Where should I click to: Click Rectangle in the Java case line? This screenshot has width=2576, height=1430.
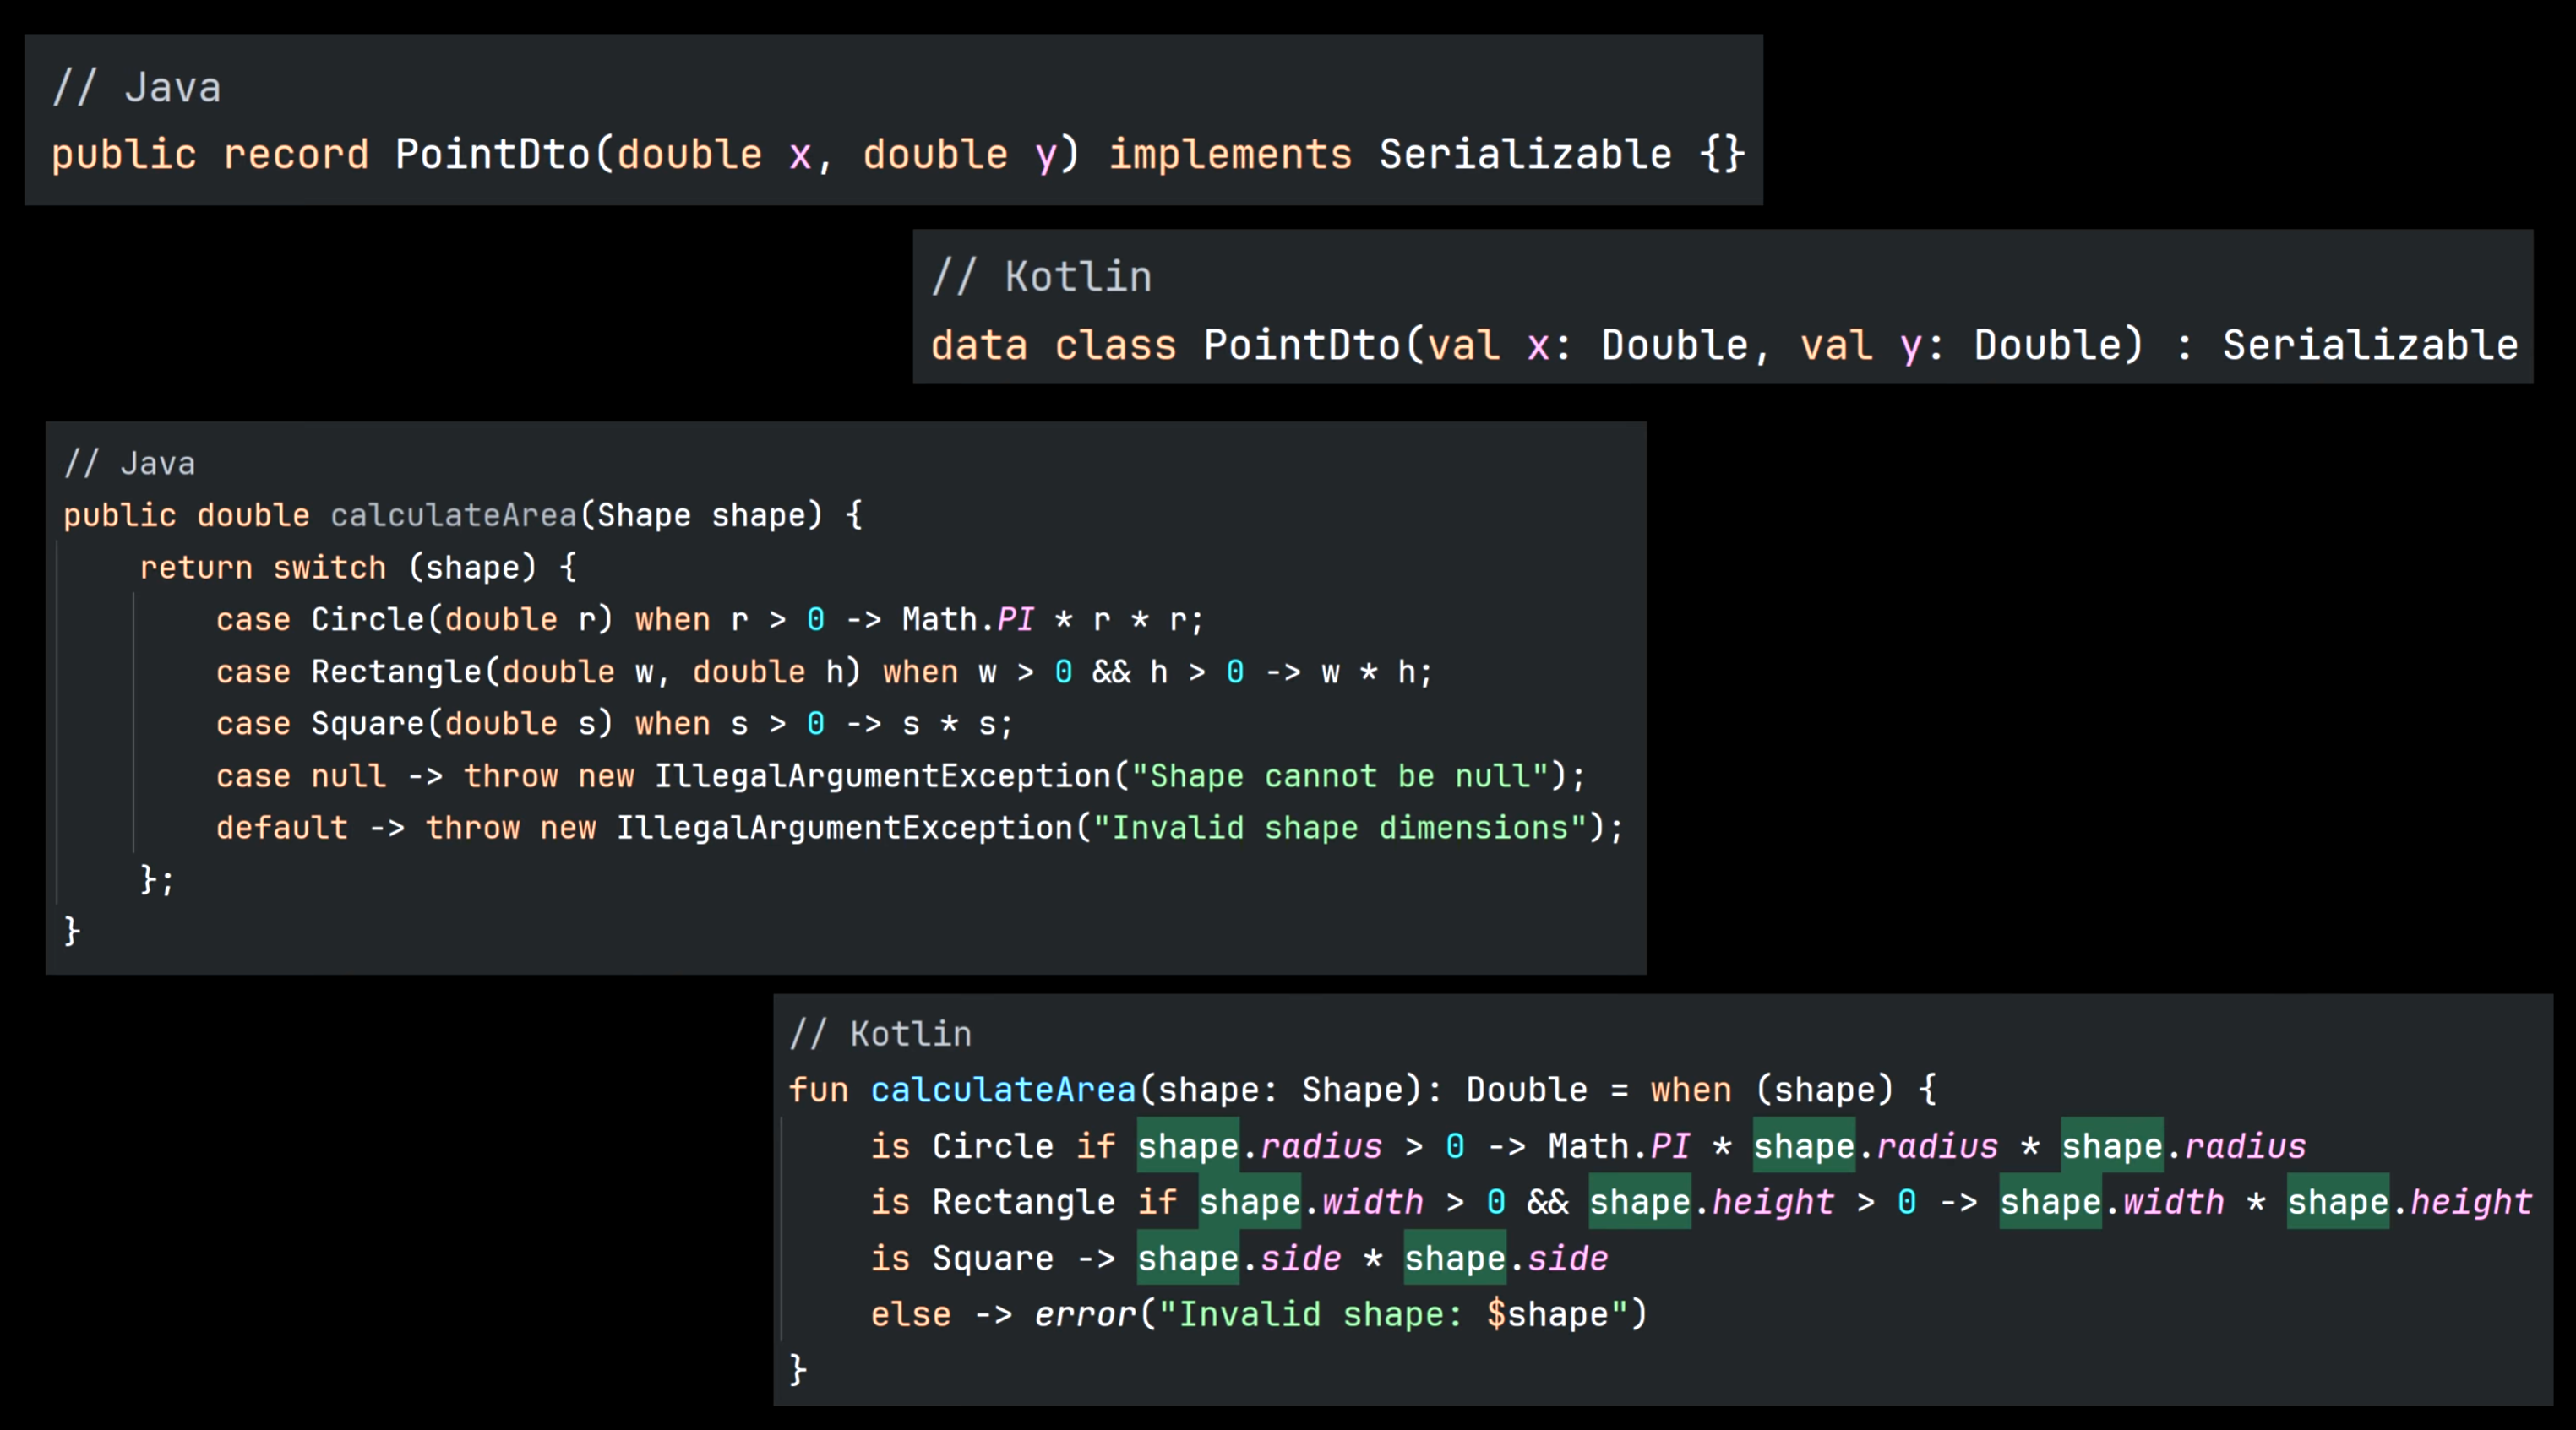396,672
